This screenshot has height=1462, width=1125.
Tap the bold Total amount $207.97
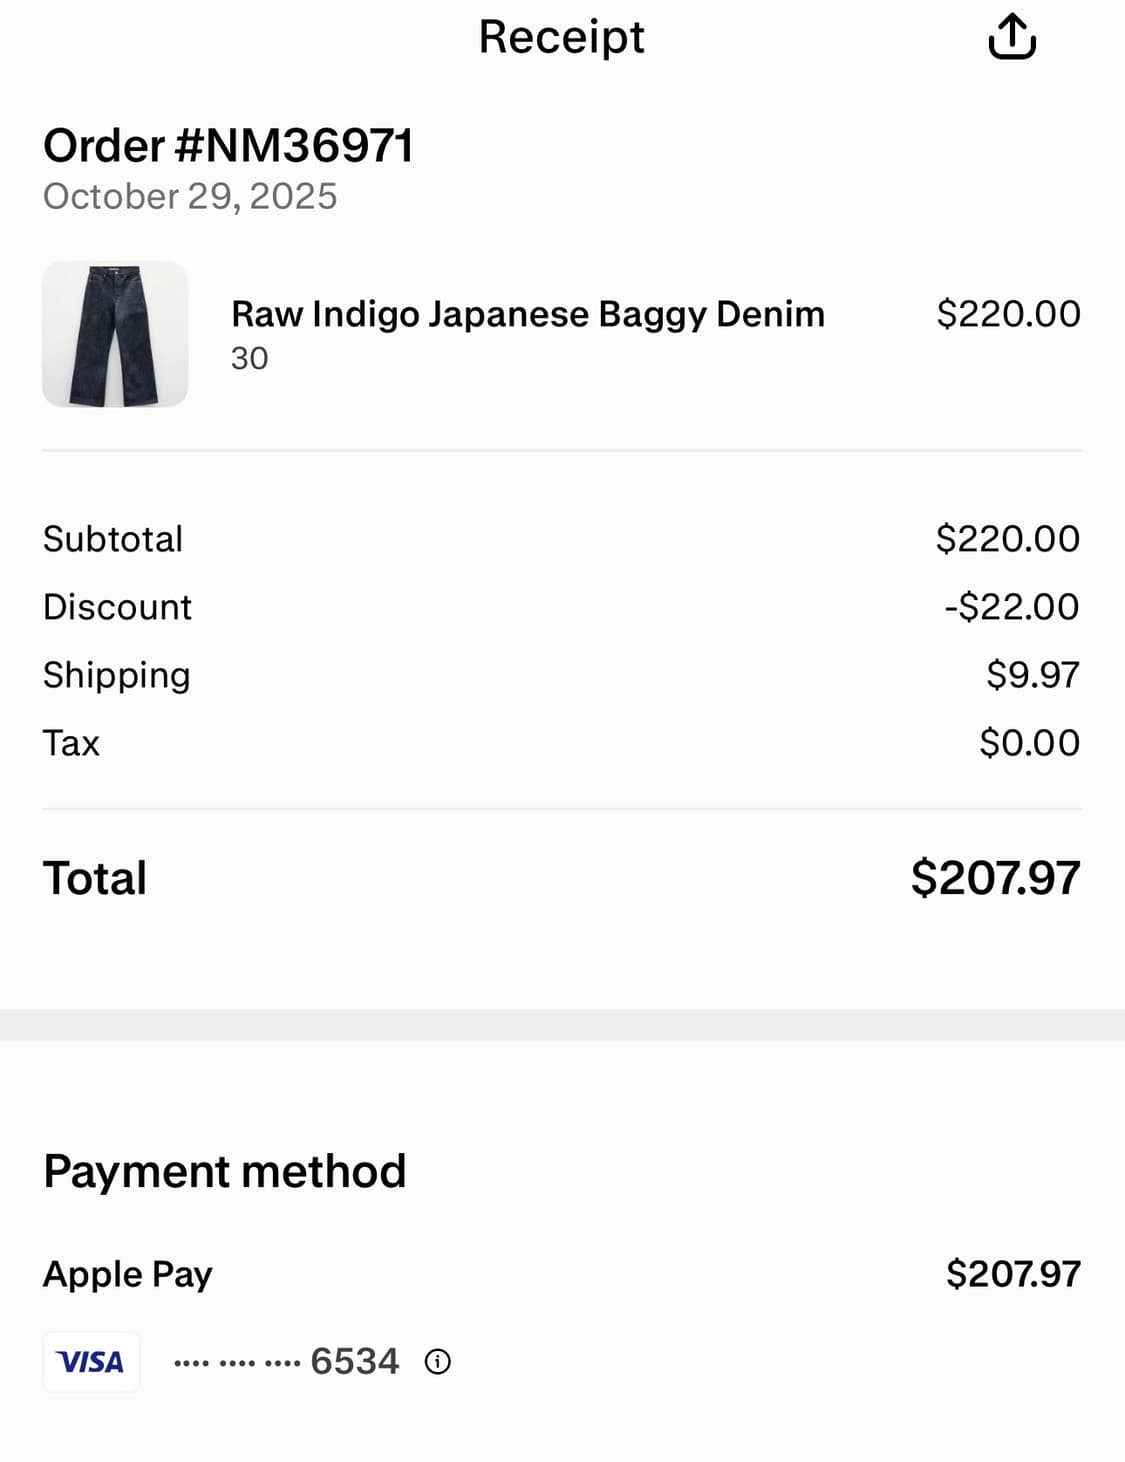tap(995, 878)
